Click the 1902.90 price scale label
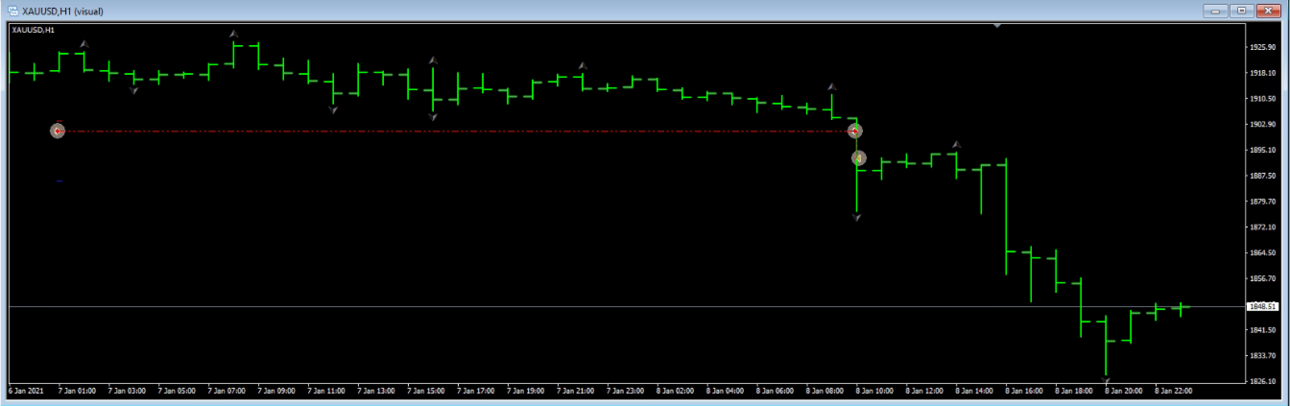 (1261, 124)
